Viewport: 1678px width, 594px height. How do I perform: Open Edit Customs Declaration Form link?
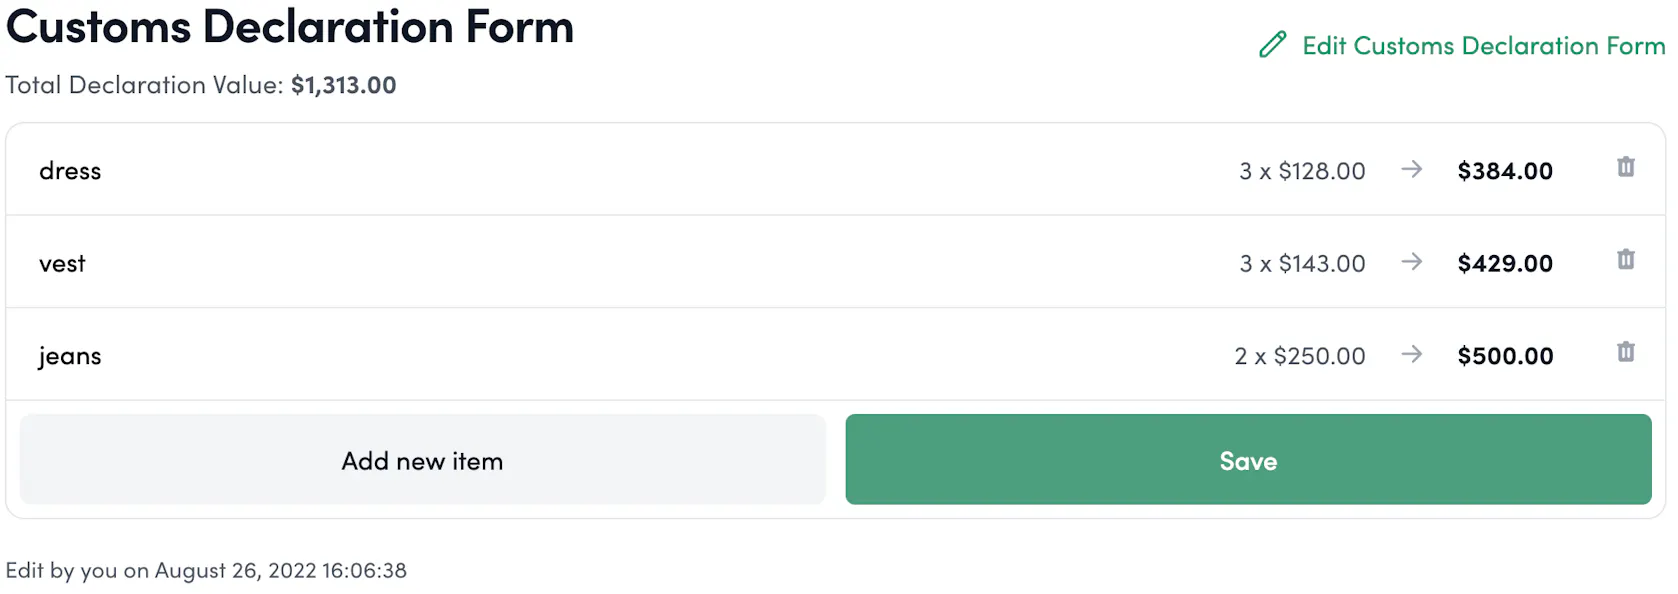tap(1484, 46)
